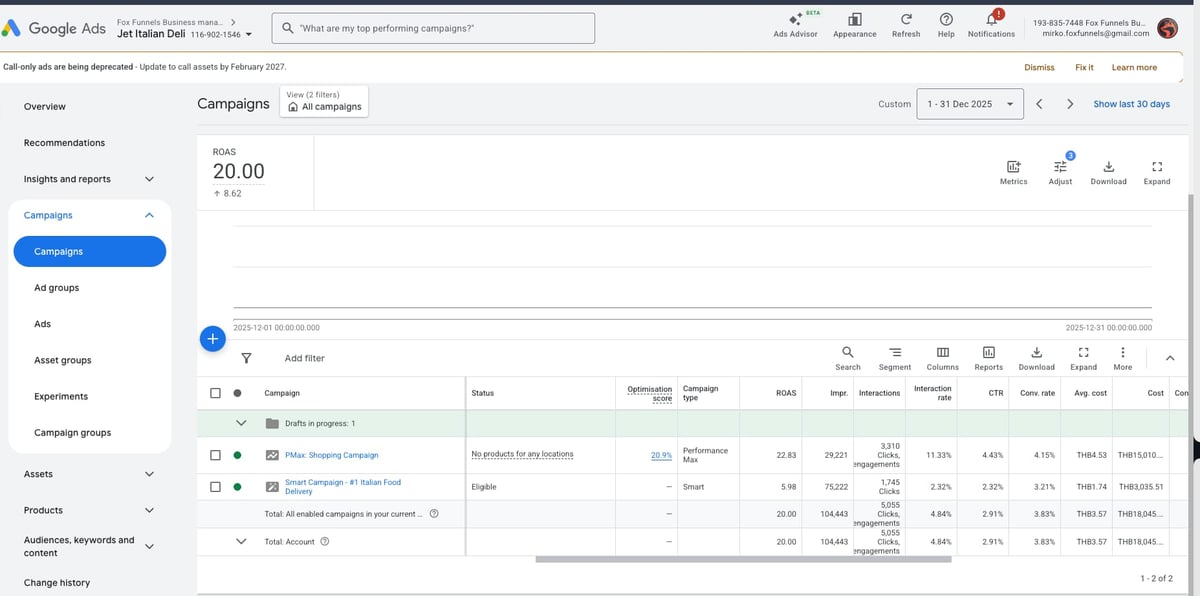Select Ad groups in the sidebar

57,288
